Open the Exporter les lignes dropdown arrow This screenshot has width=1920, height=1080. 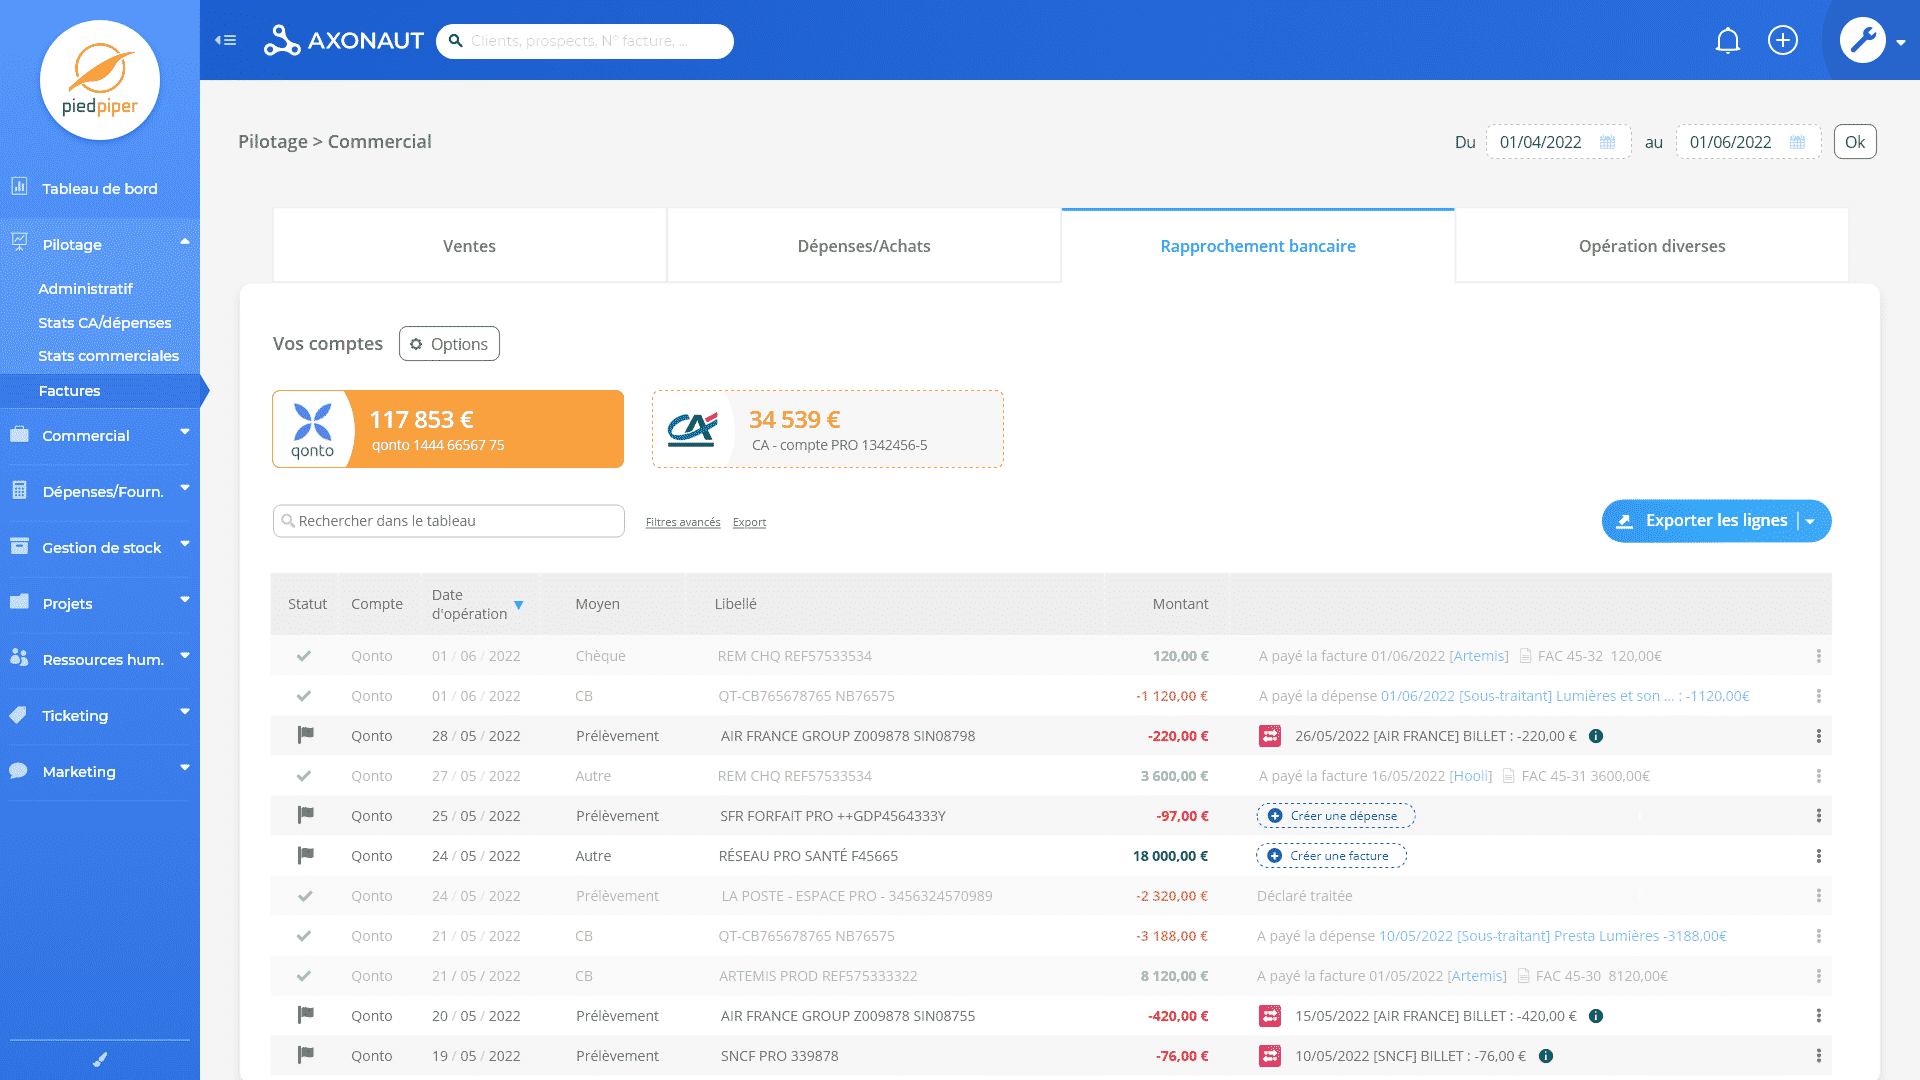(x=1810, y=521)
